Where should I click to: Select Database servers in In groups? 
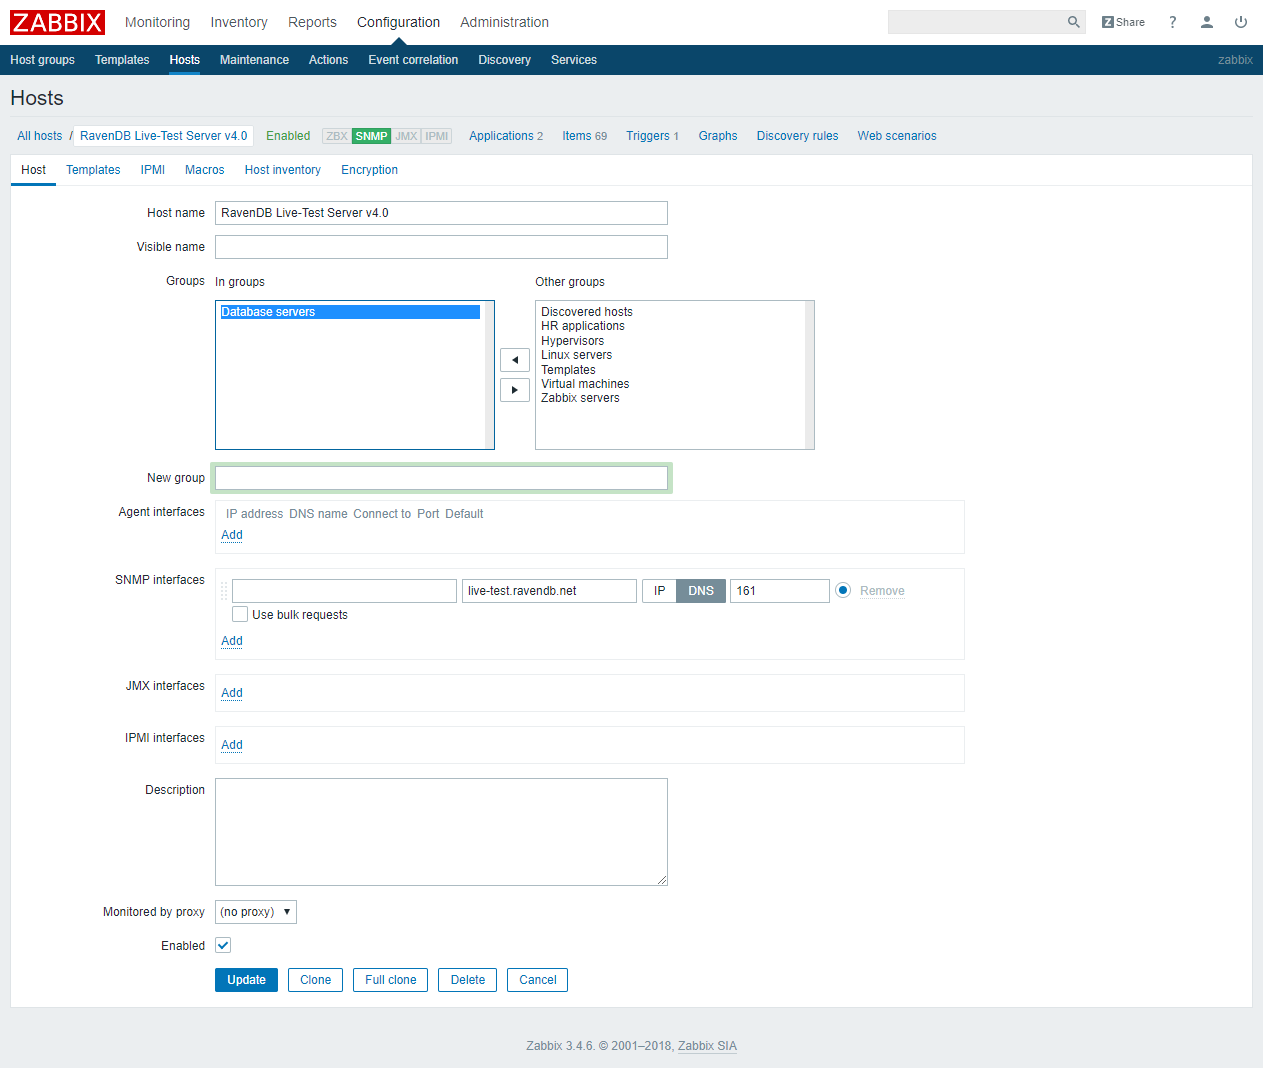pos(350,312)
